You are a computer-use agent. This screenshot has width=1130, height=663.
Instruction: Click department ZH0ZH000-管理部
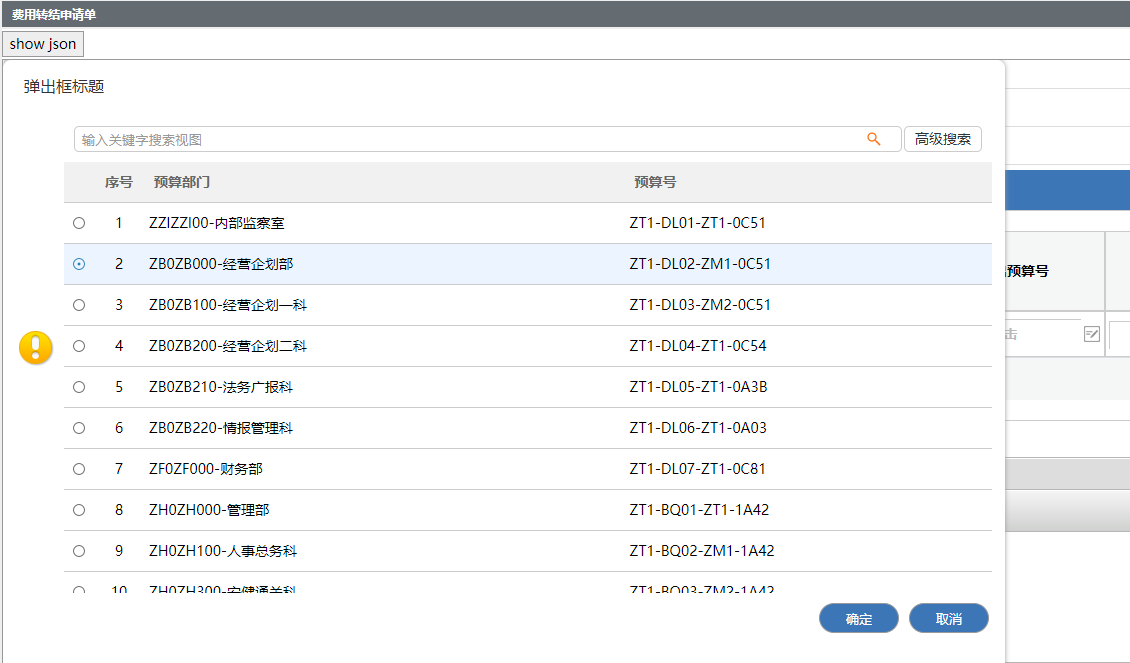click(x=209, y=510)
